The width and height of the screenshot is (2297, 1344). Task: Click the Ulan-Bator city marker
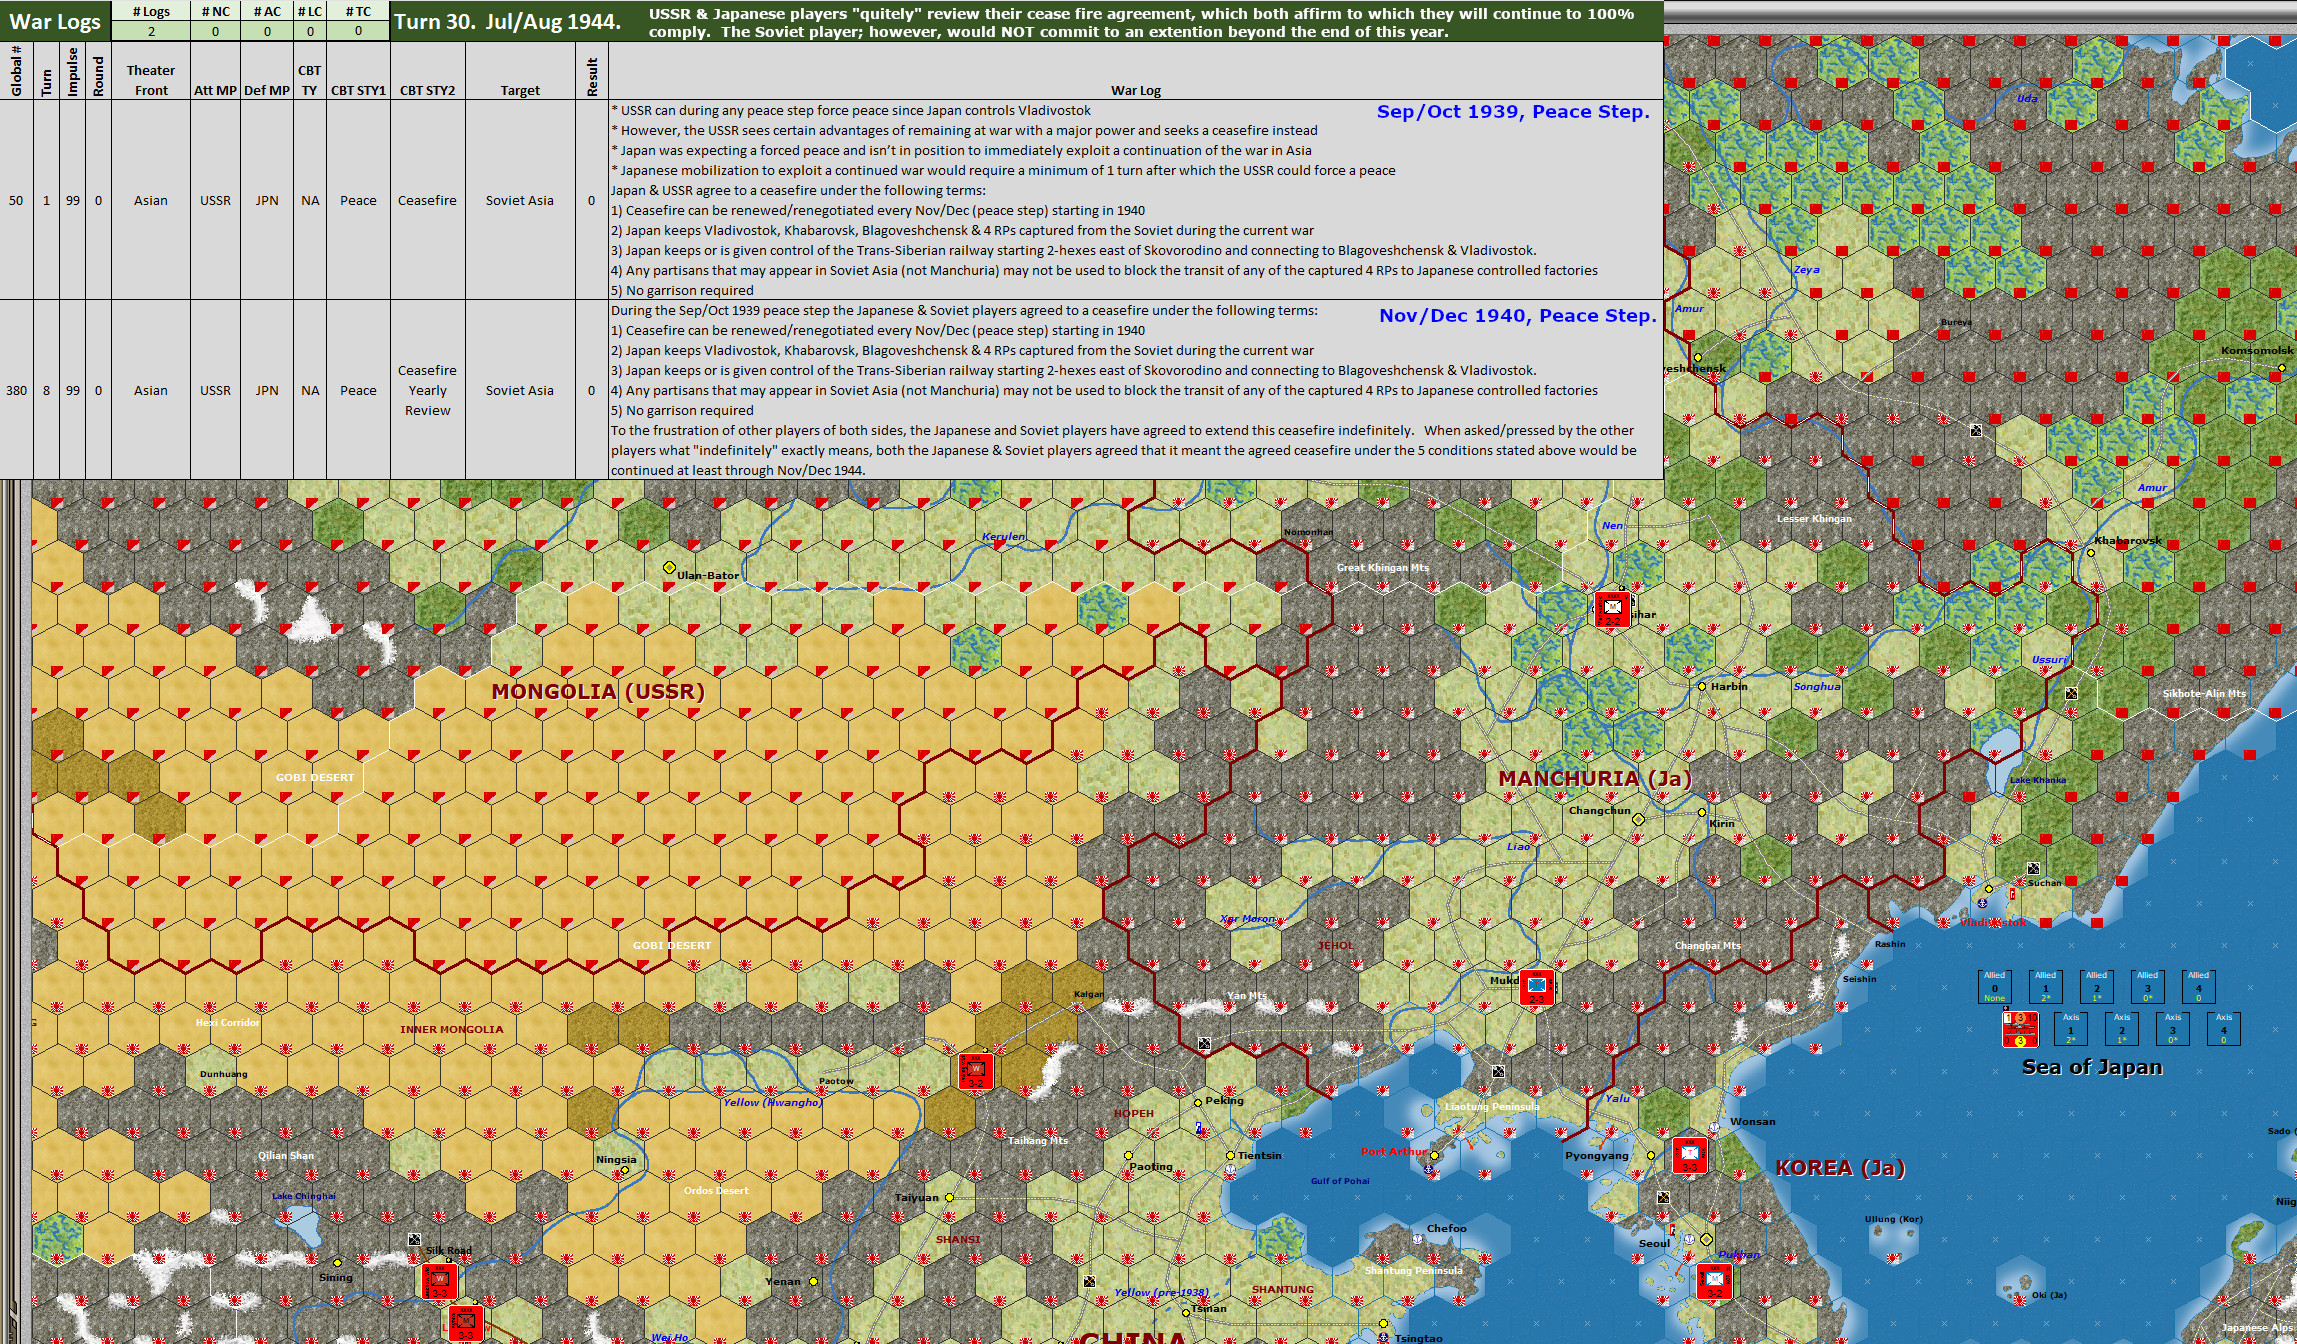click(670, 568)
